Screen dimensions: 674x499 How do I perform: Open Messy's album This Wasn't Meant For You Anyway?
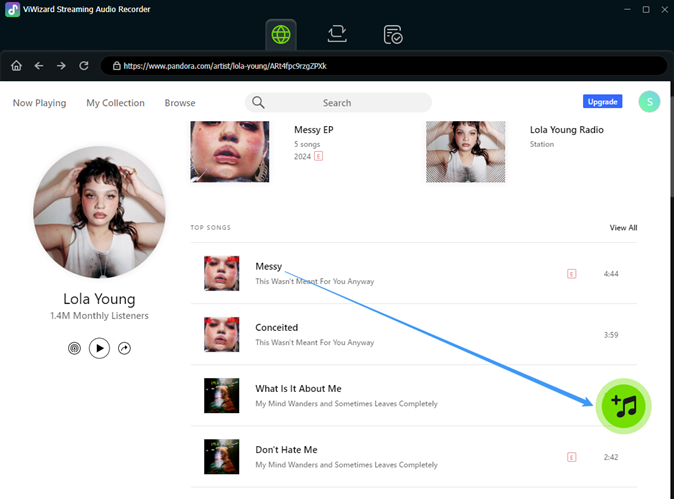tap(315, 282)
